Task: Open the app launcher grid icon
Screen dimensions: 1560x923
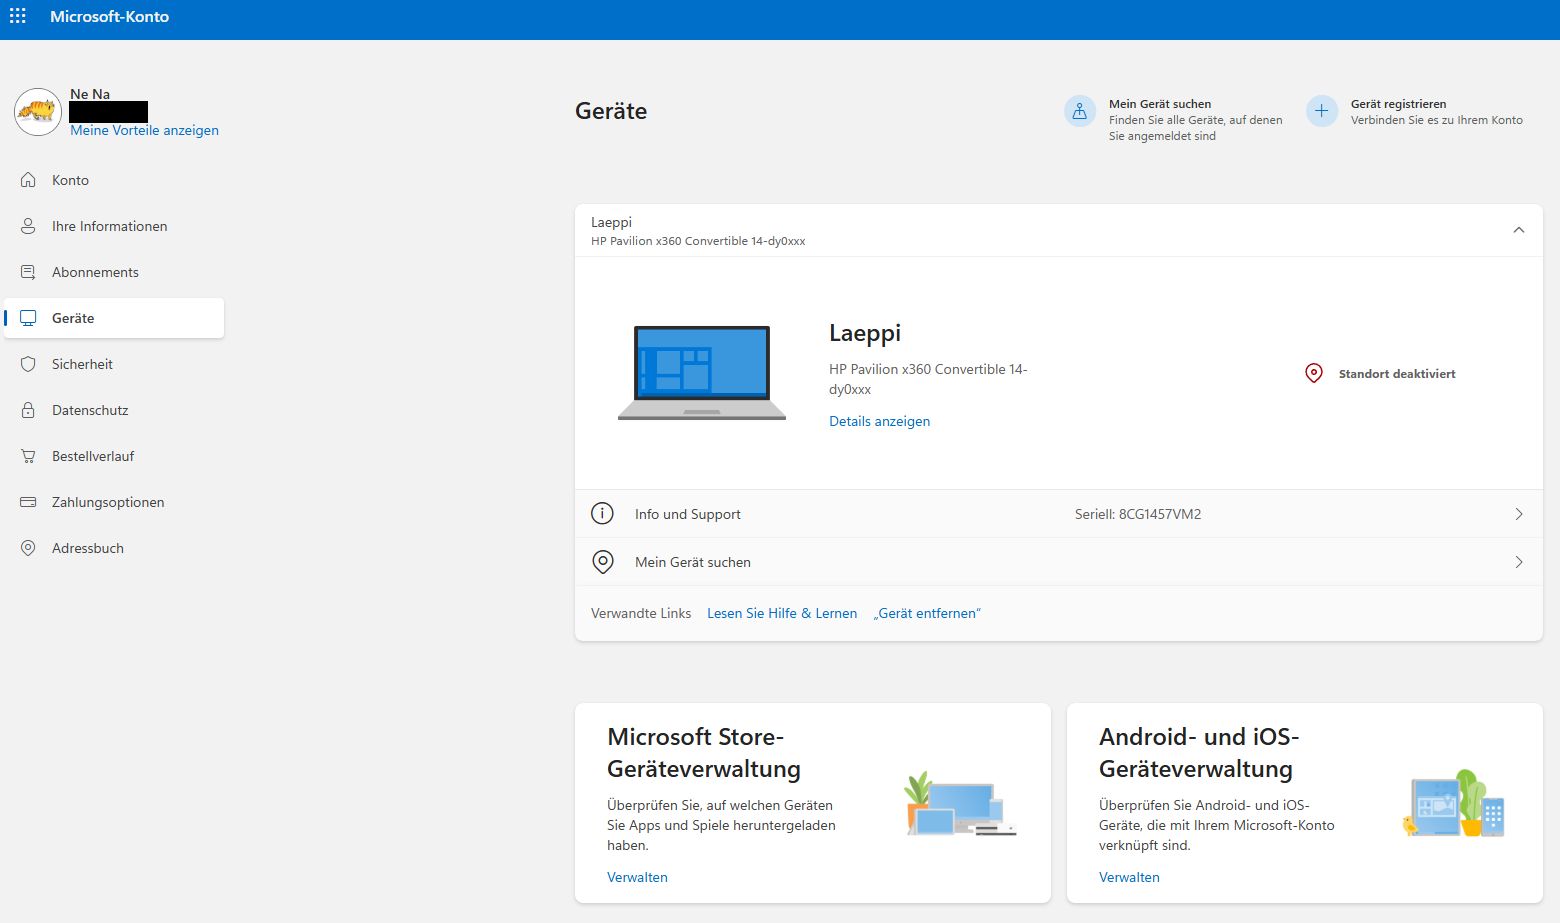Action: (18, 16)
